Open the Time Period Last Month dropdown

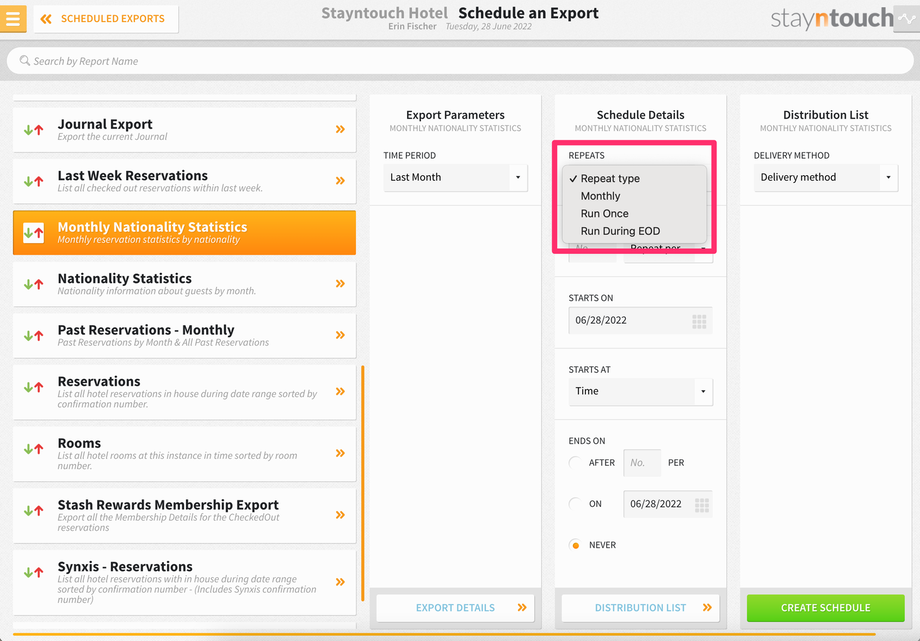click(455, 177)
